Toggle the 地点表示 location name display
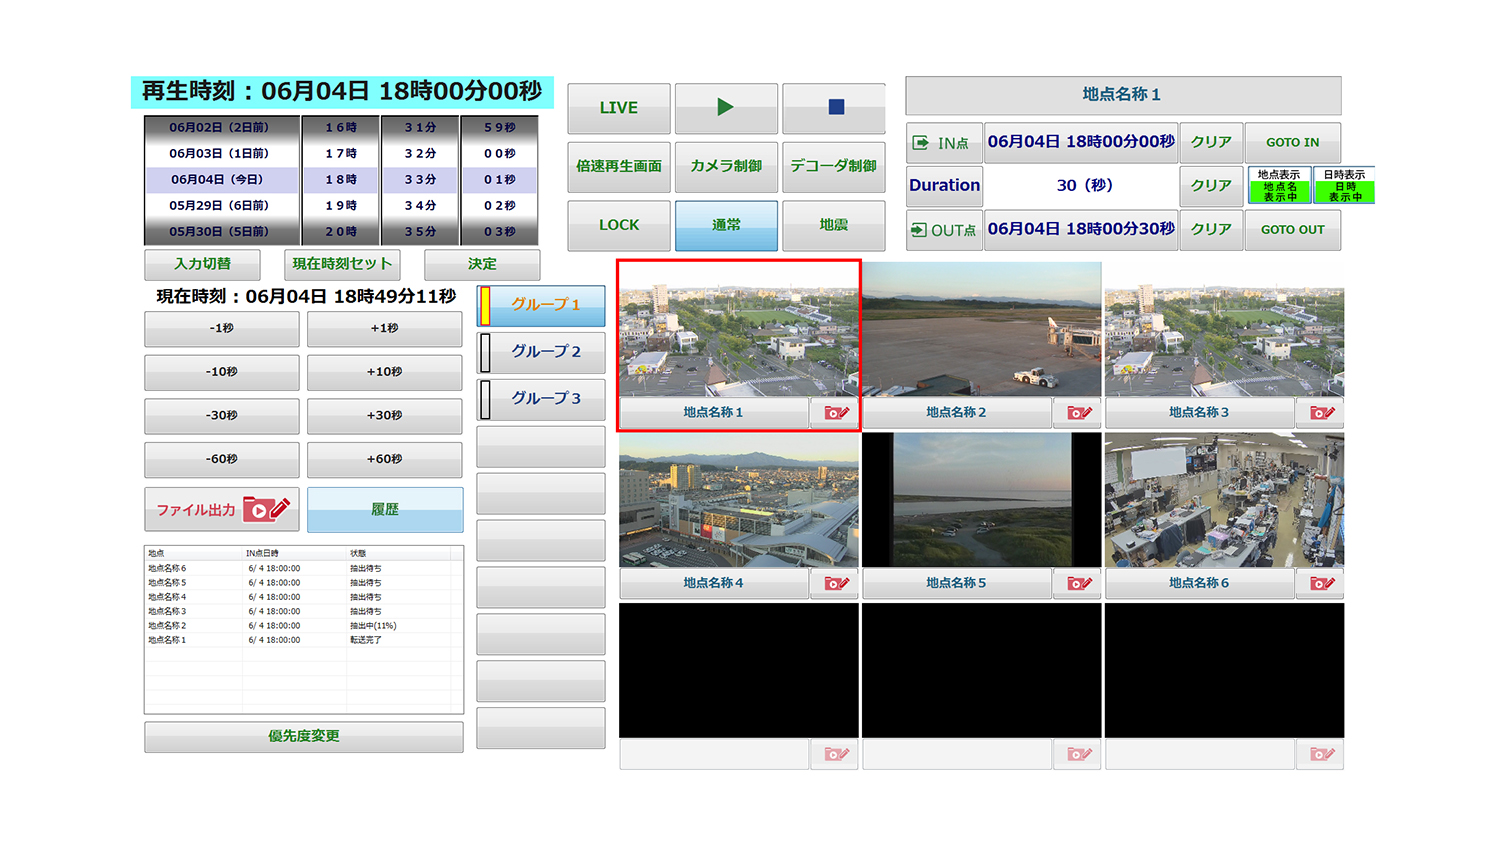Viewport: 1500px width, 844px height. pos(1279,186)
